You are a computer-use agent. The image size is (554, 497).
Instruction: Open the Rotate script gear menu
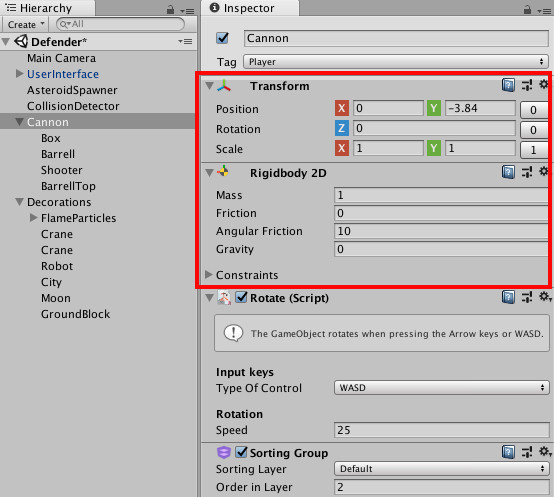[545, 297]
